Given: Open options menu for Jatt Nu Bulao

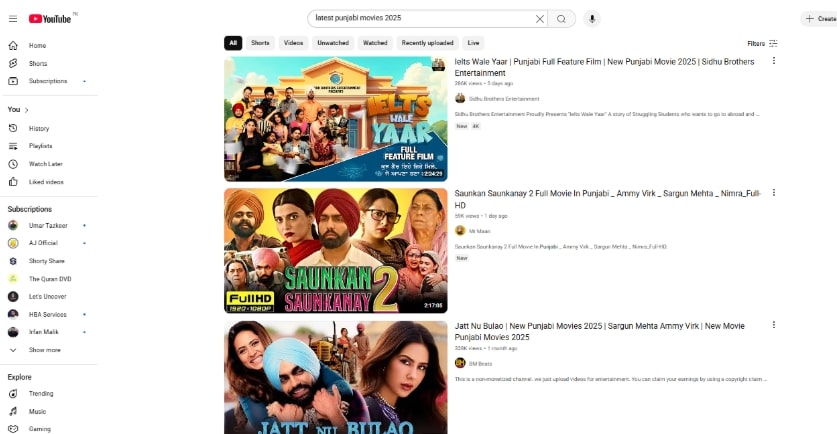Looking at the screenshot, I should (x=773, y=325).
